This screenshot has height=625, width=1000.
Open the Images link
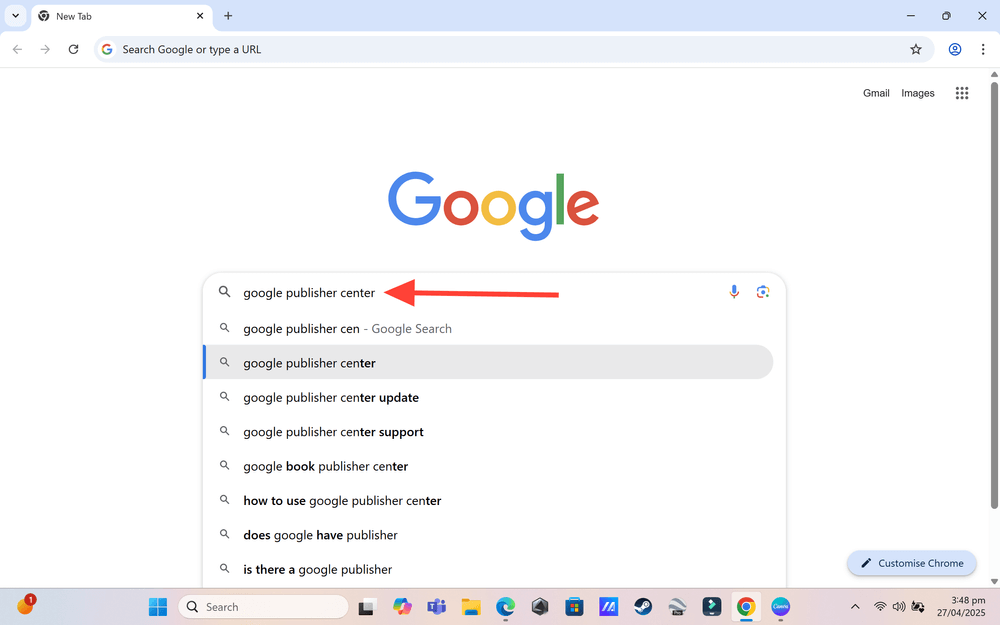click(917, 93)
